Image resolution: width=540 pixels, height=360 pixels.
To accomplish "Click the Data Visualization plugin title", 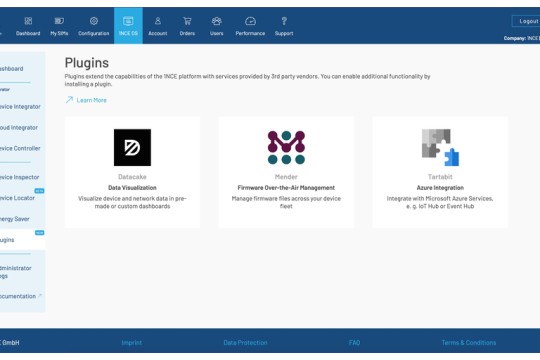I will (132, 187).
